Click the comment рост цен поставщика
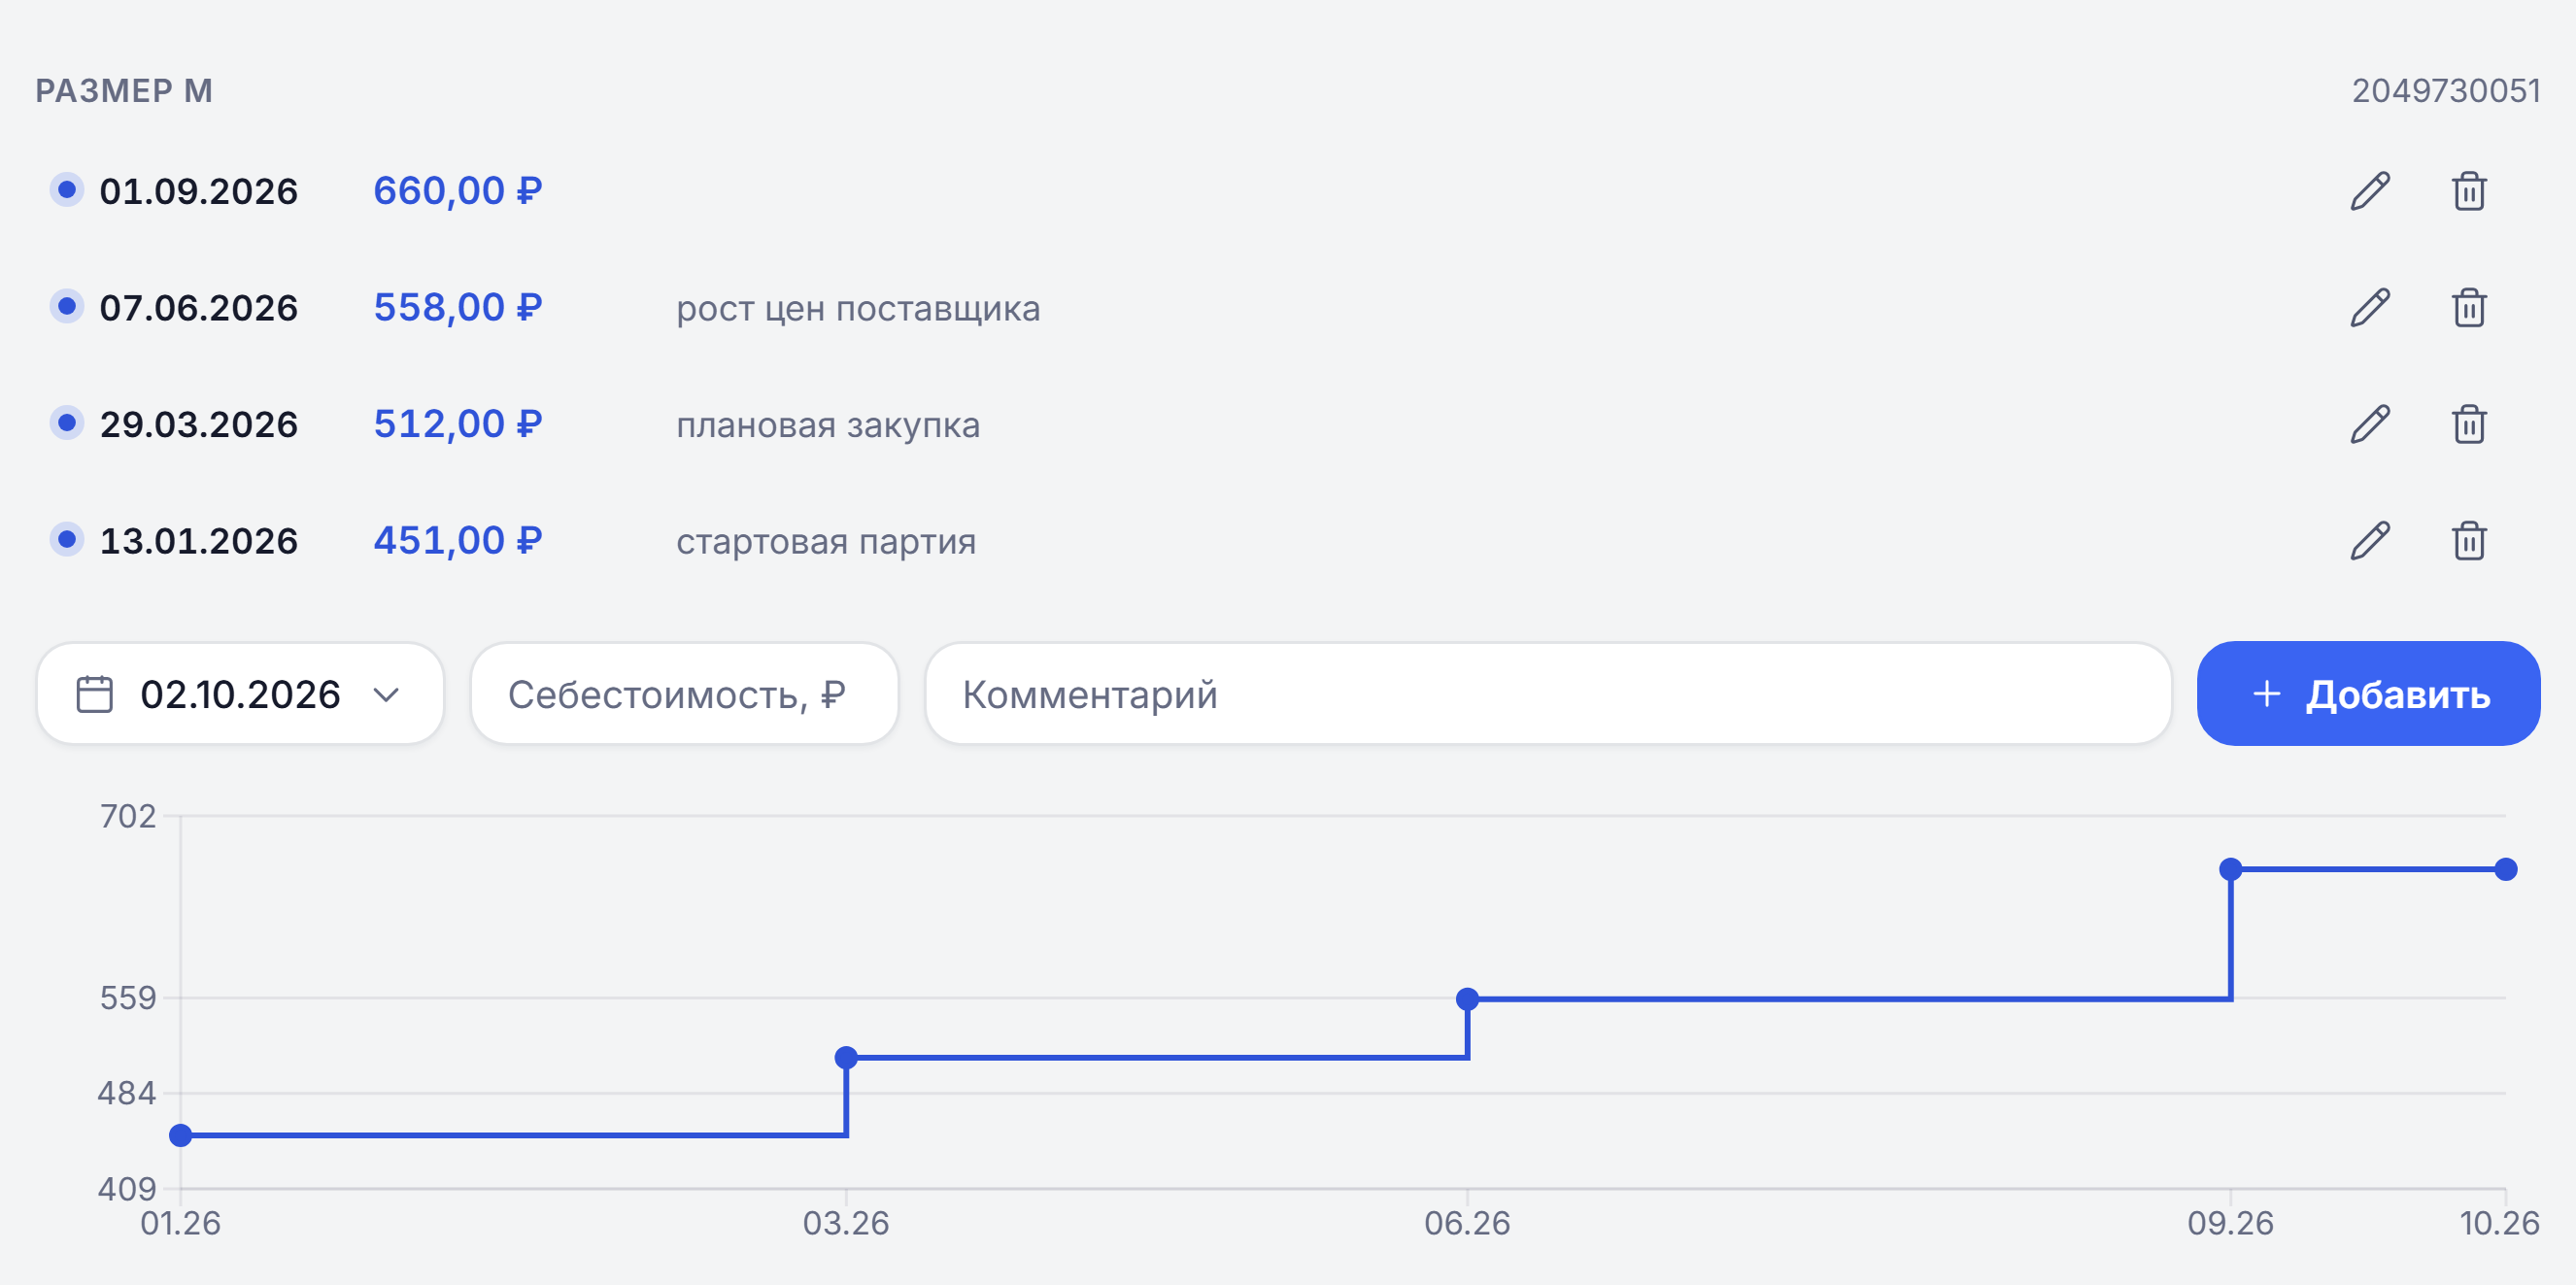 click(x=858, y=309)
